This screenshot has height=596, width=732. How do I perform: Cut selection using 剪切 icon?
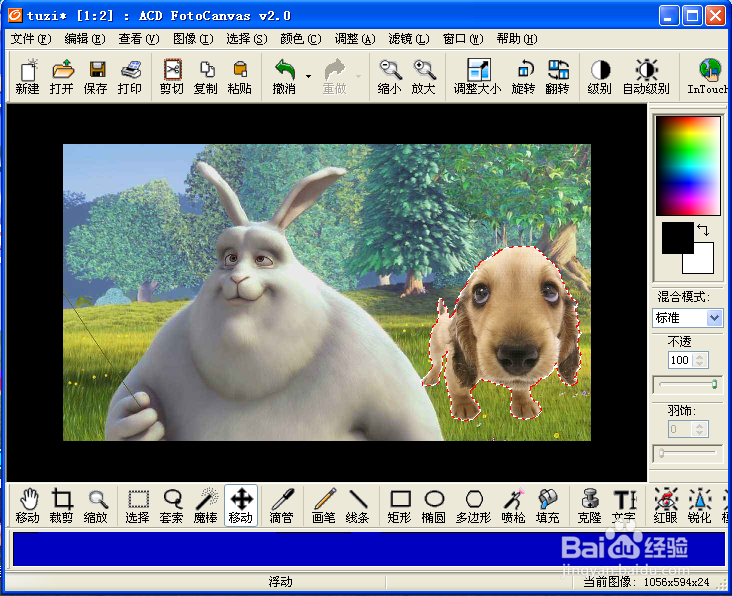[172, 77]
